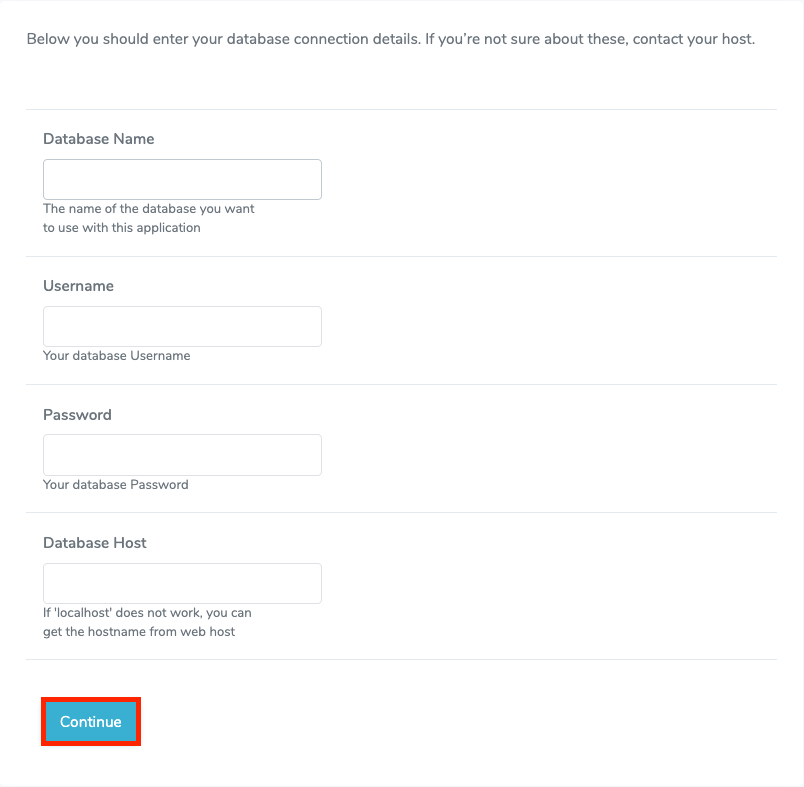
Task: Click "to use with this application" hint line
Action: pyautogui.click(x=121, y=227)
